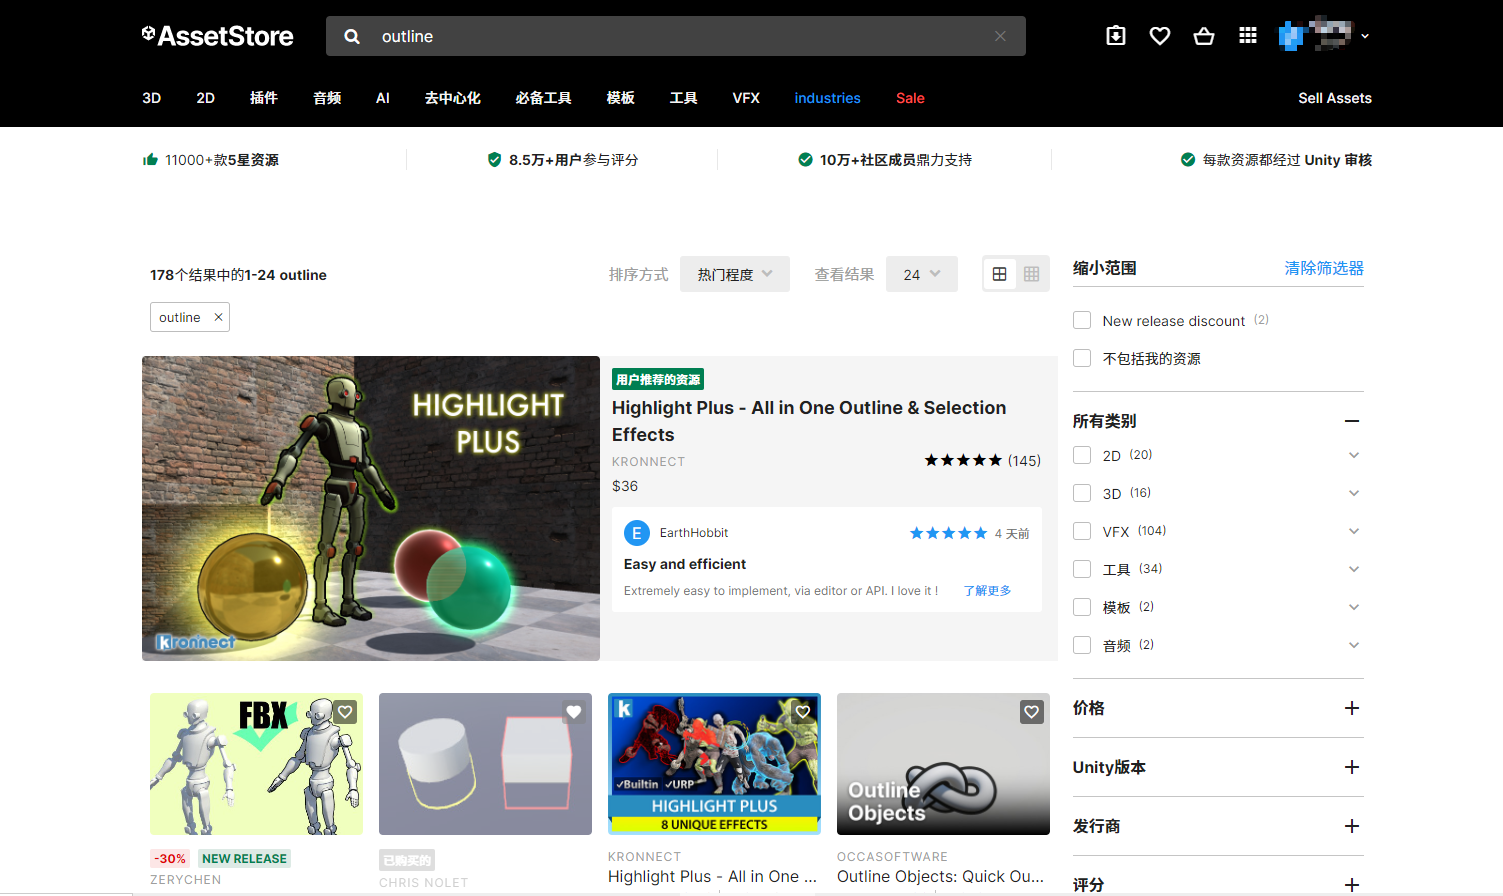Click the EarthHobbit reviewer avatar
The image size is (1503, 896).
pyautogui.click(x=637, y=533)
